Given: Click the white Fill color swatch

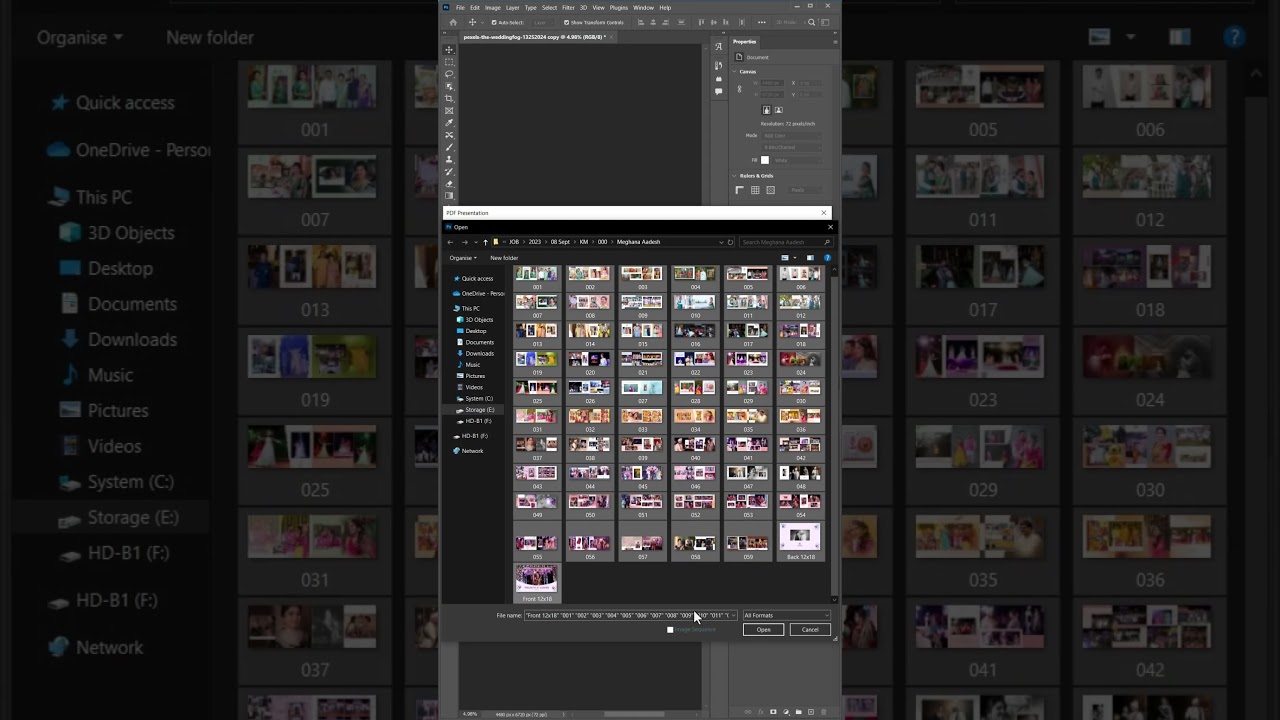Looking at the screenshot, I should click(x=765, y=160).
